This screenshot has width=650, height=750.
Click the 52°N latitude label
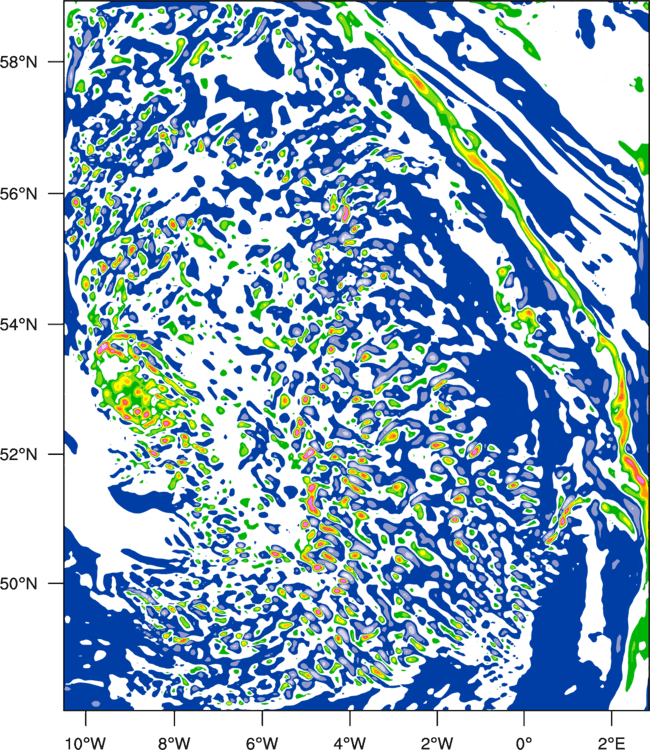pos(19,454)
